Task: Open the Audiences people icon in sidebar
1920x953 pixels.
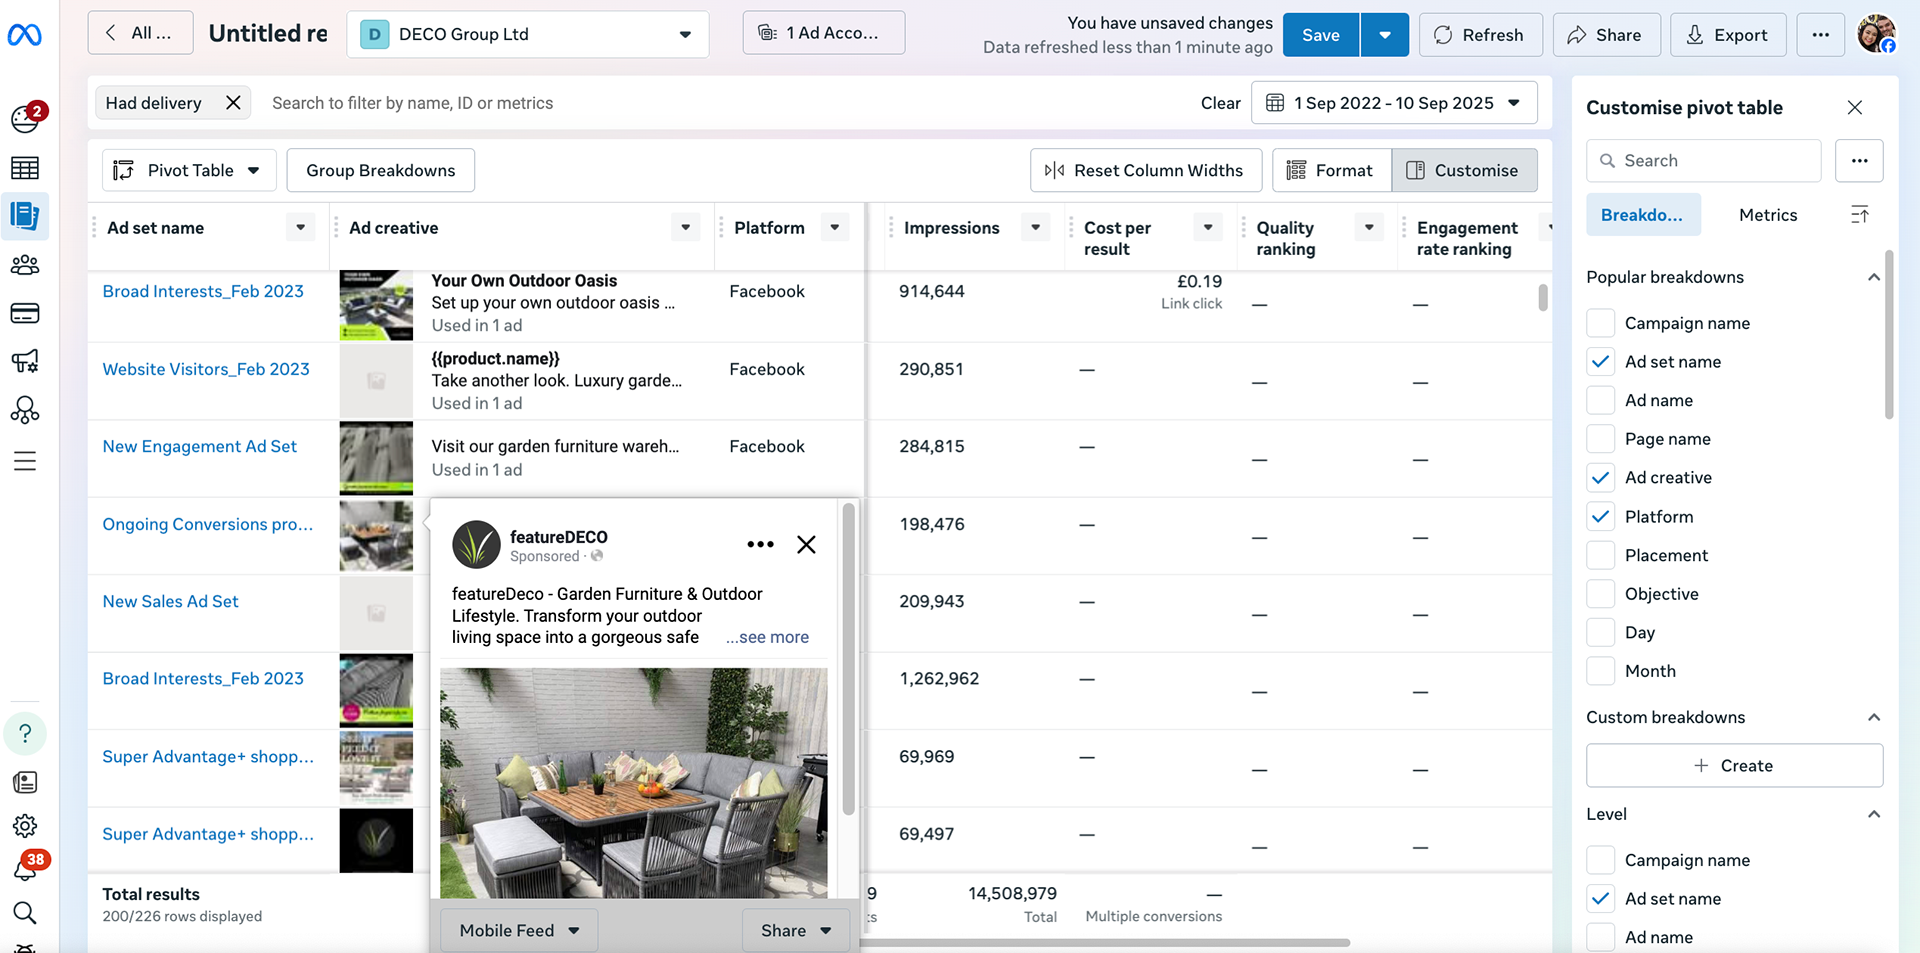Action: pyautogui.click(x=25, y=265)
